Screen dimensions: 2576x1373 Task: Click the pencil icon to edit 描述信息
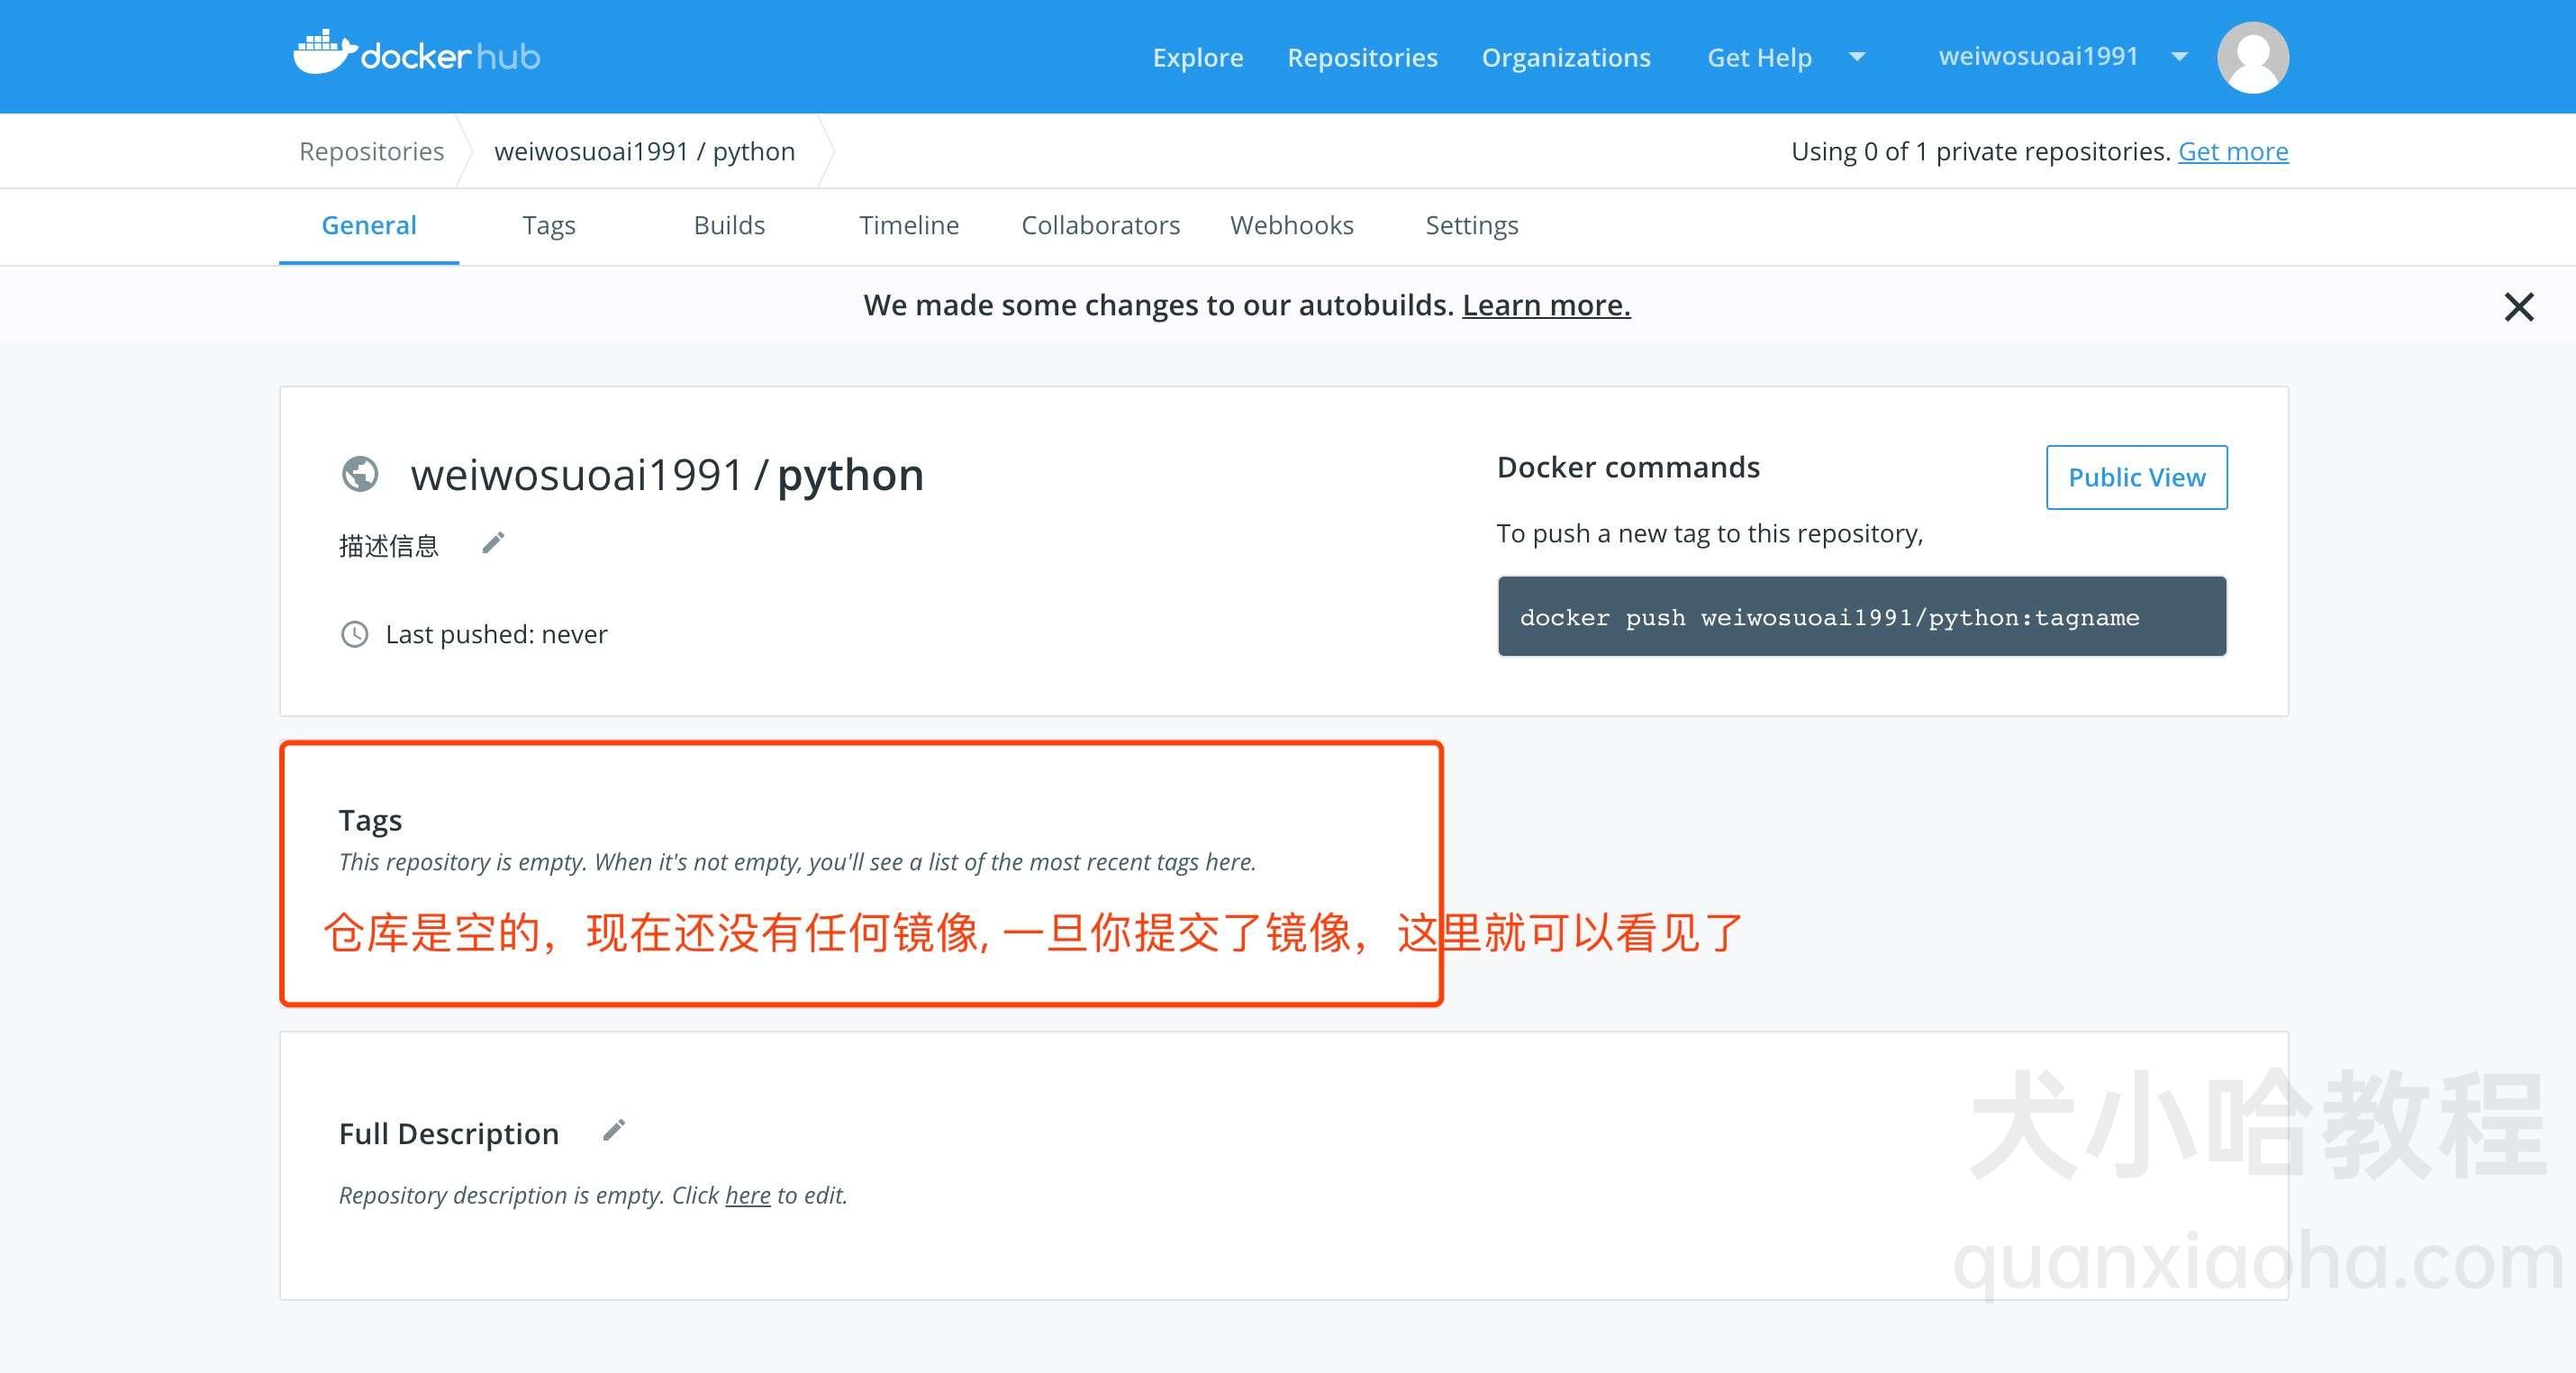coord(493,542)
